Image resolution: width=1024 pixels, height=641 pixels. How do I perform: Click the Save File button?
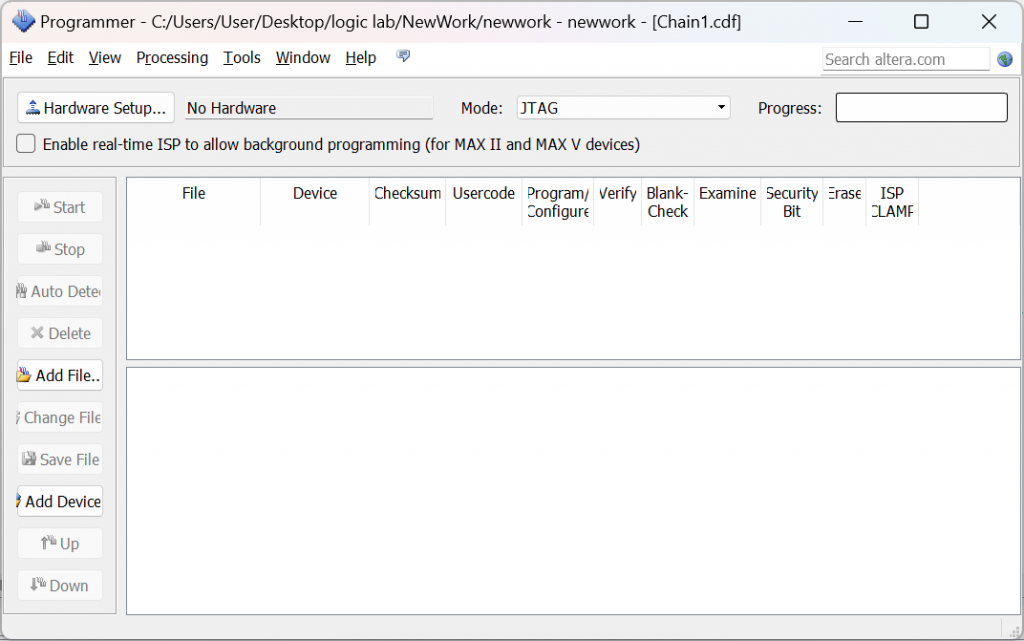60,460
